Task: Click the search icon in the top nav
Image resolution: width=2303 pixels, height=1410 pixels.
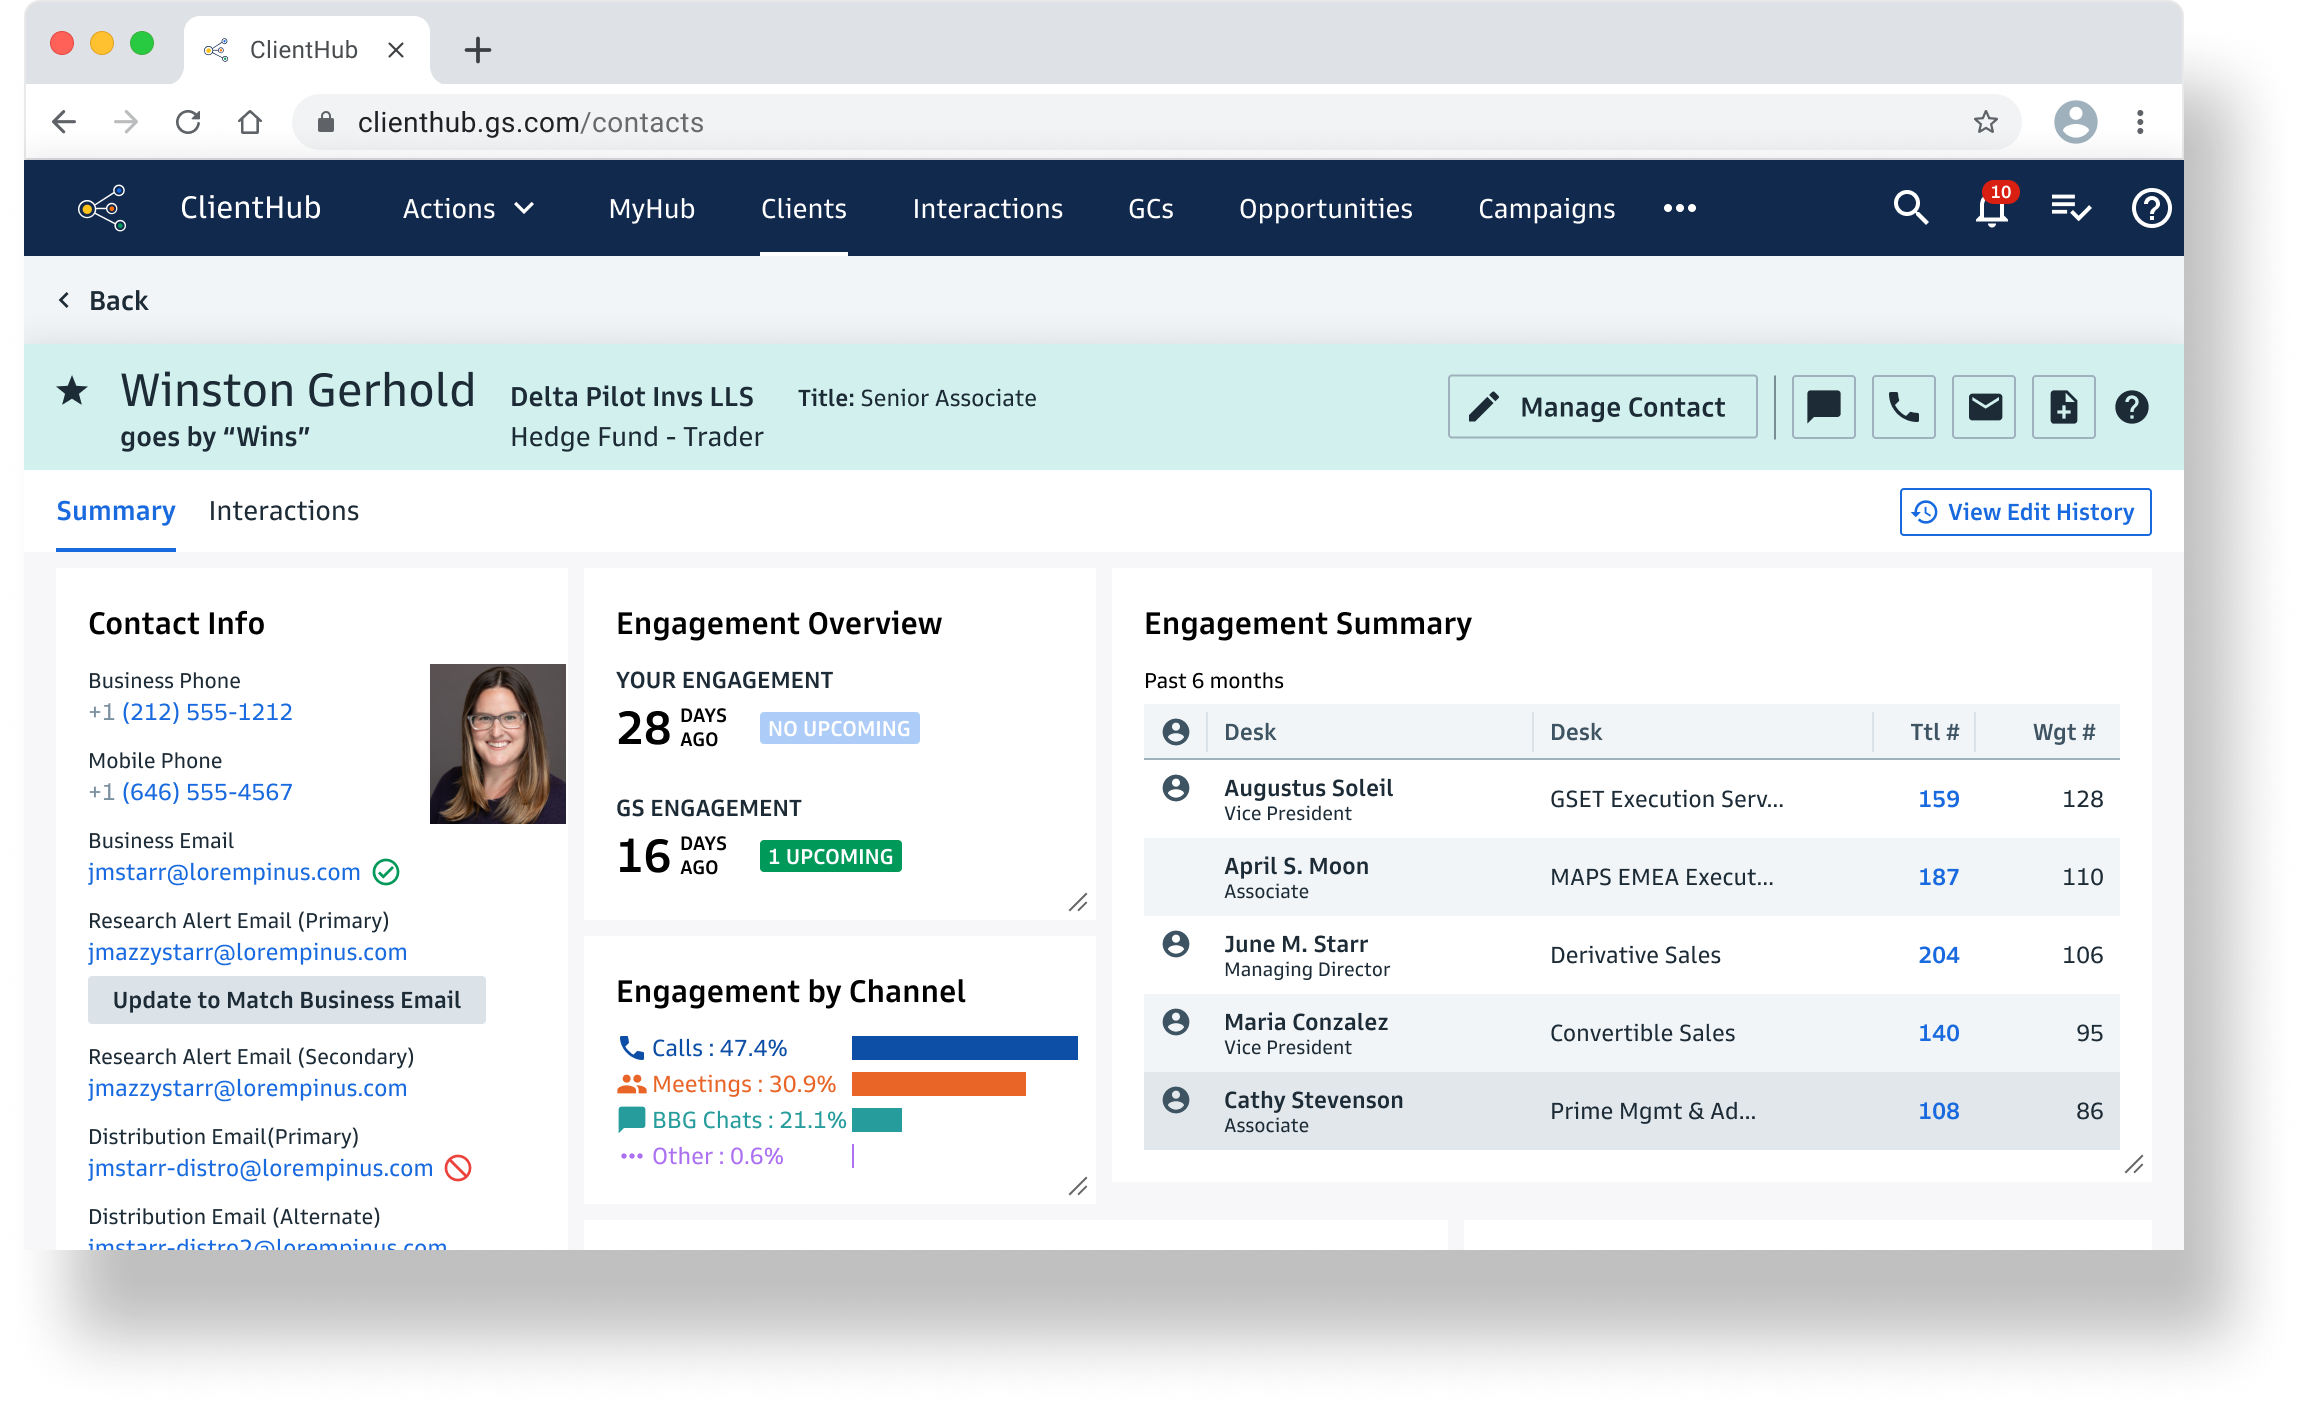Action: pyautogui.click(x=1905, y=207)
